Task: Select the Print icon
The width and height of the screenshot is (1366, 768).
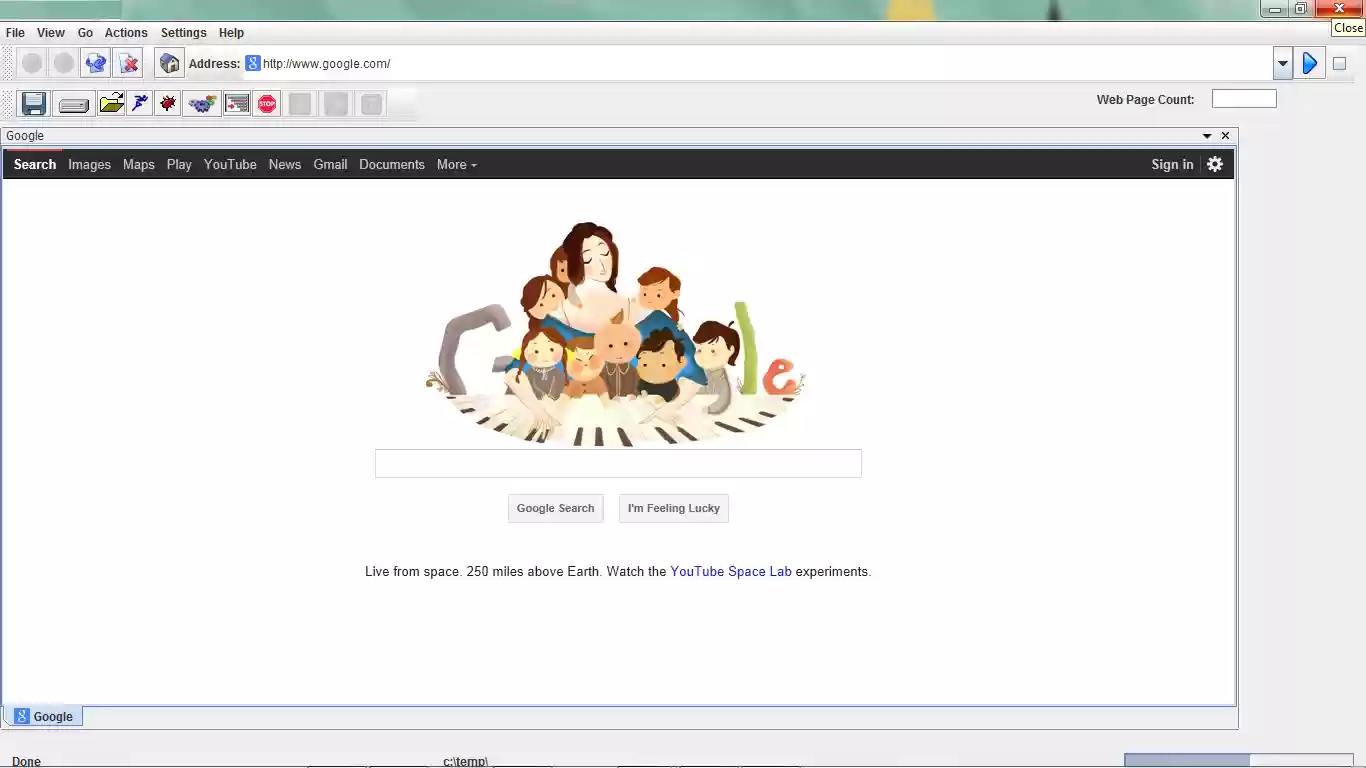Action: click(x=72, y=103)
